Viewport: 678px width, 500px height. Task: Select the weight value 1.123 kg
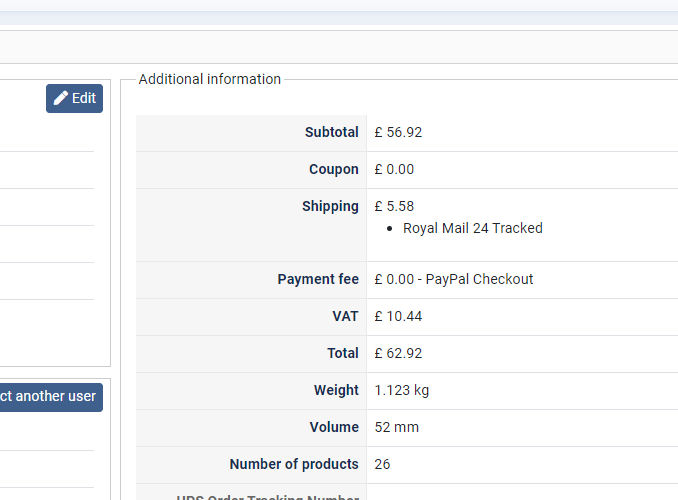point(402,390)
